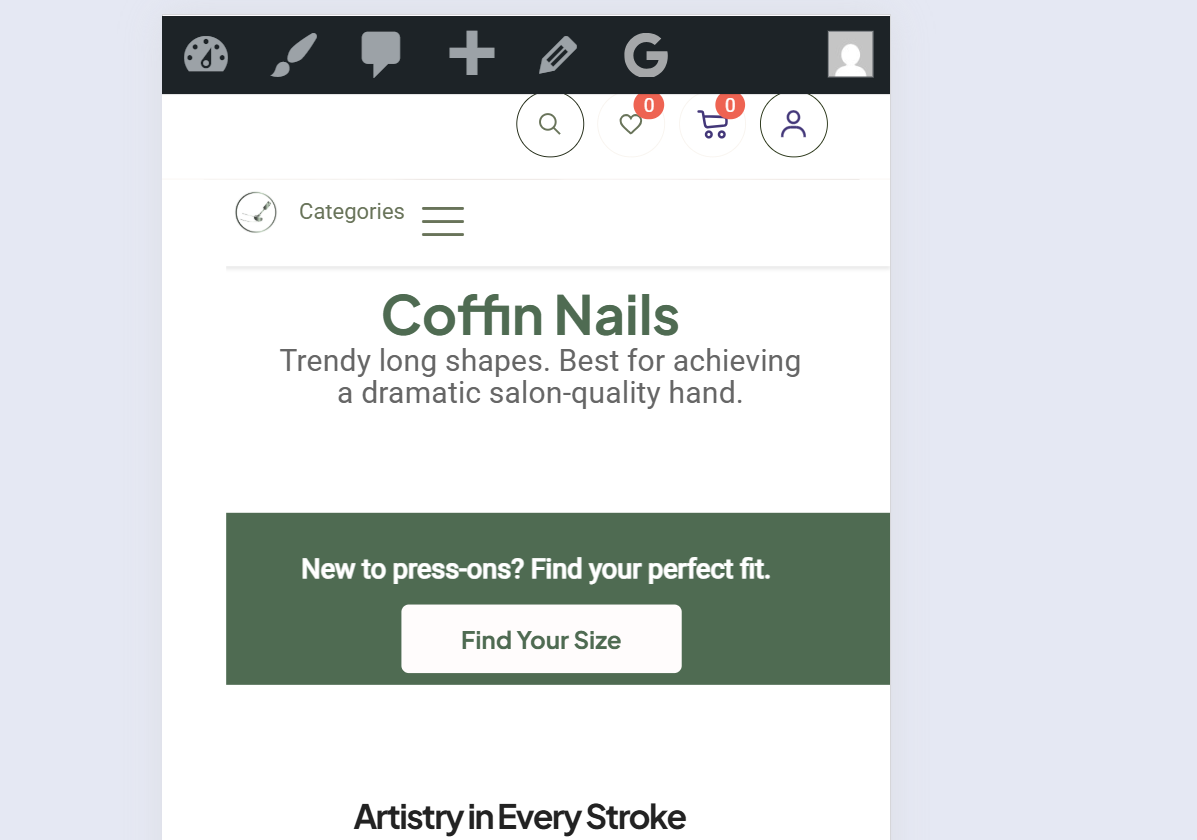Open the Google Site Kit G icon

click(646, 55)
